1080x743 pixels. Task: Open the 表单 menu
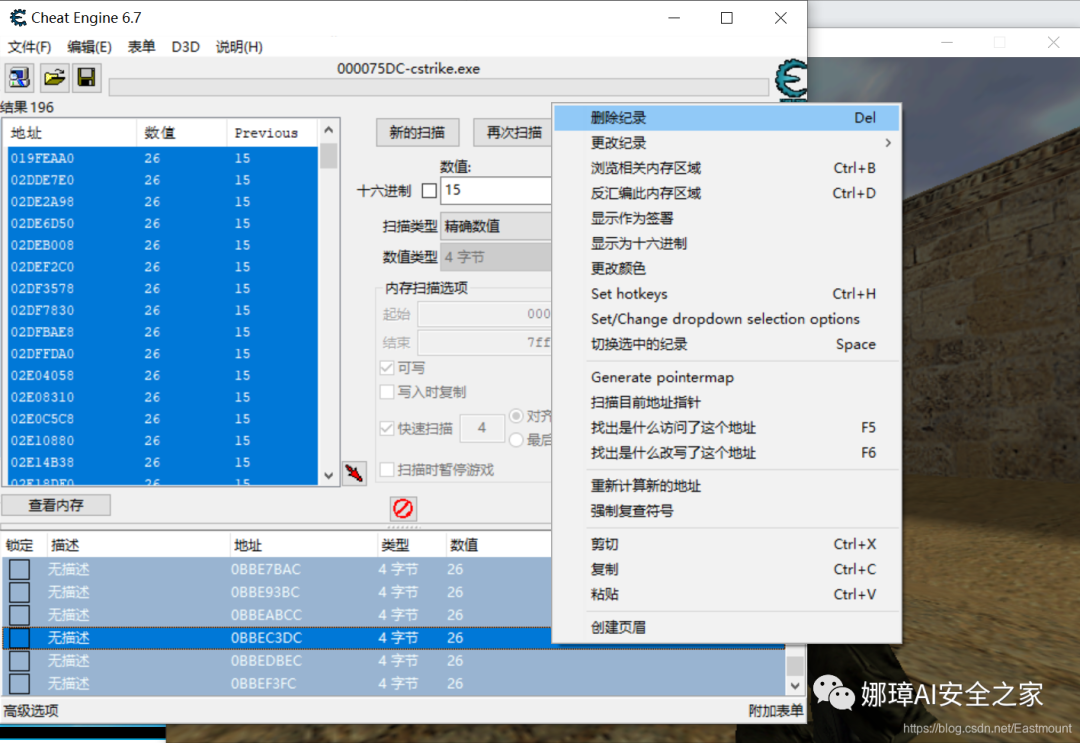[x=141, y=47]
